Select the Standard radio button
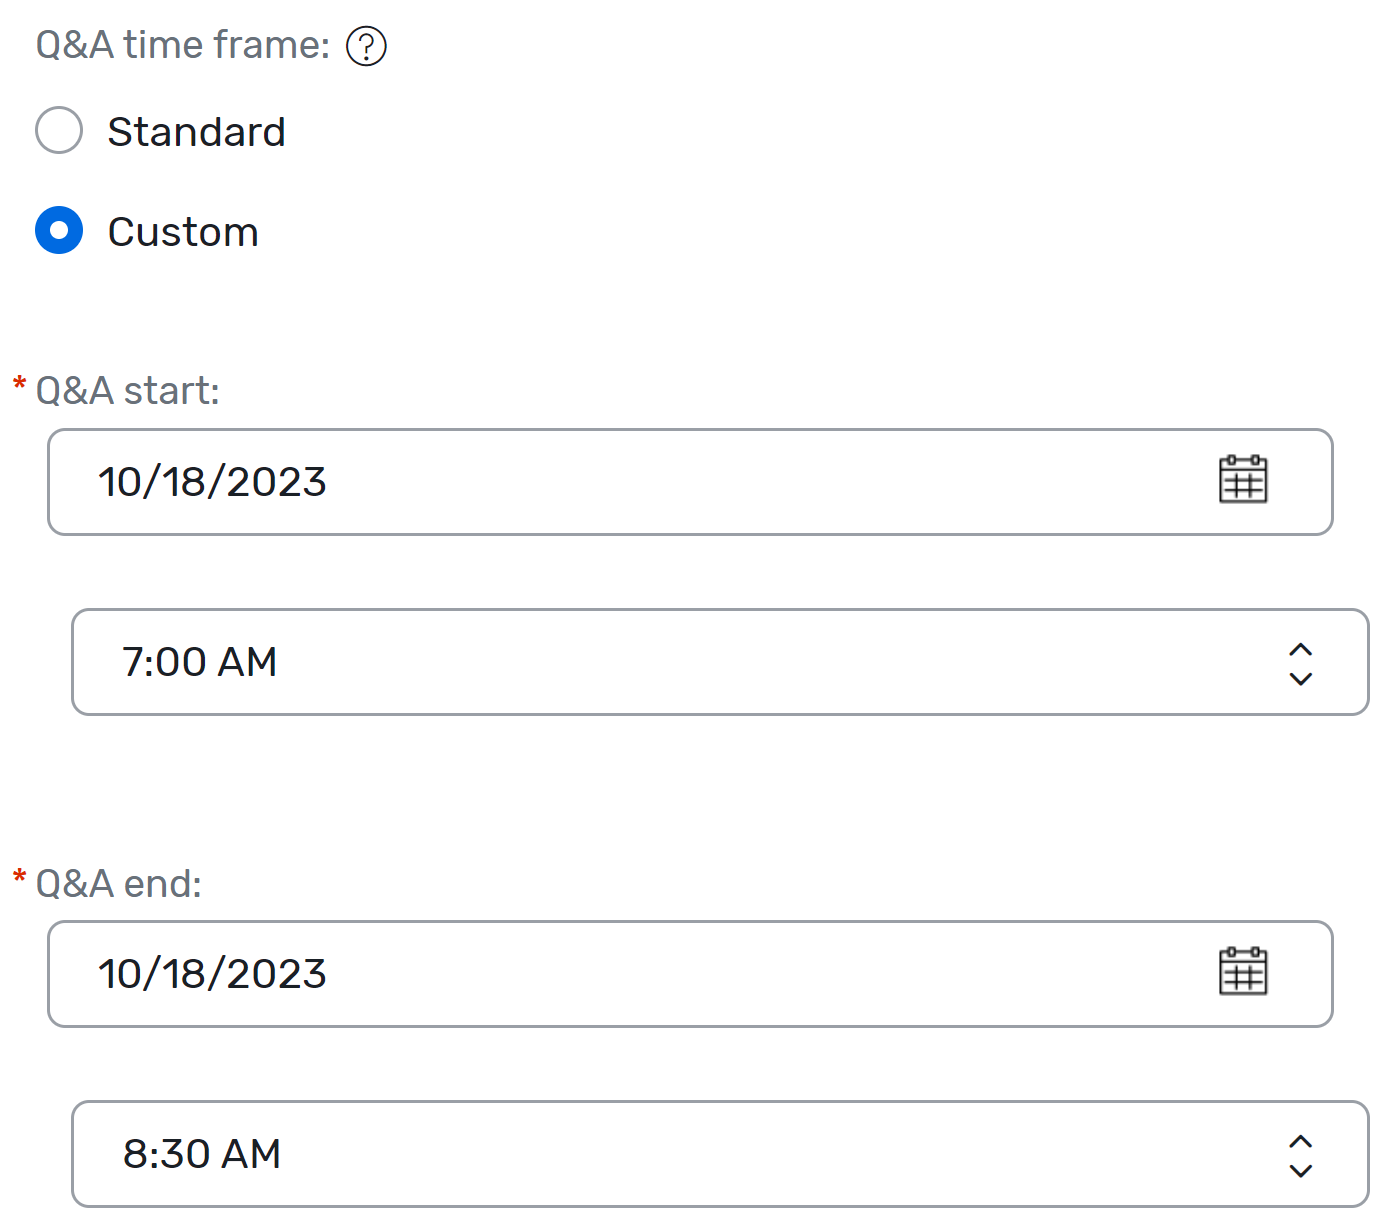The height and width of the screenshot is (1228, 1386). coord(59,130)
